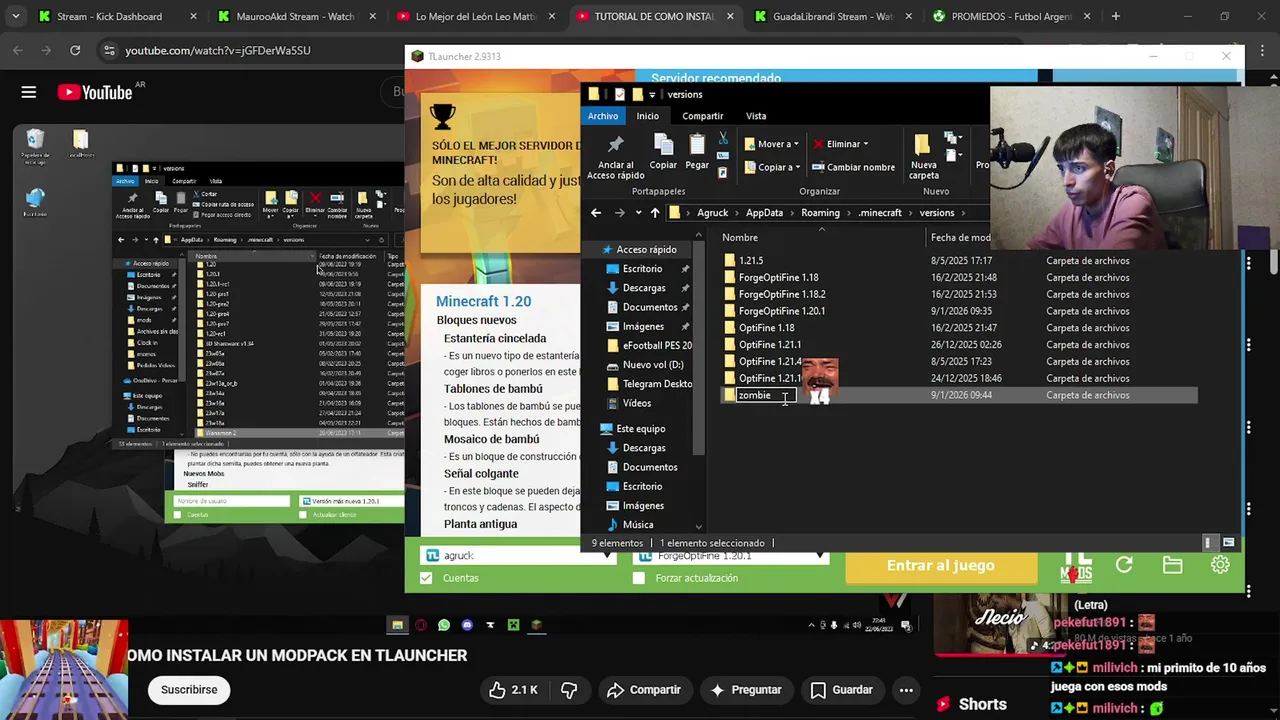This screenshot has width=1280, height=720.
Task: Save video with the Guardar button
Action: click(842, 690)
